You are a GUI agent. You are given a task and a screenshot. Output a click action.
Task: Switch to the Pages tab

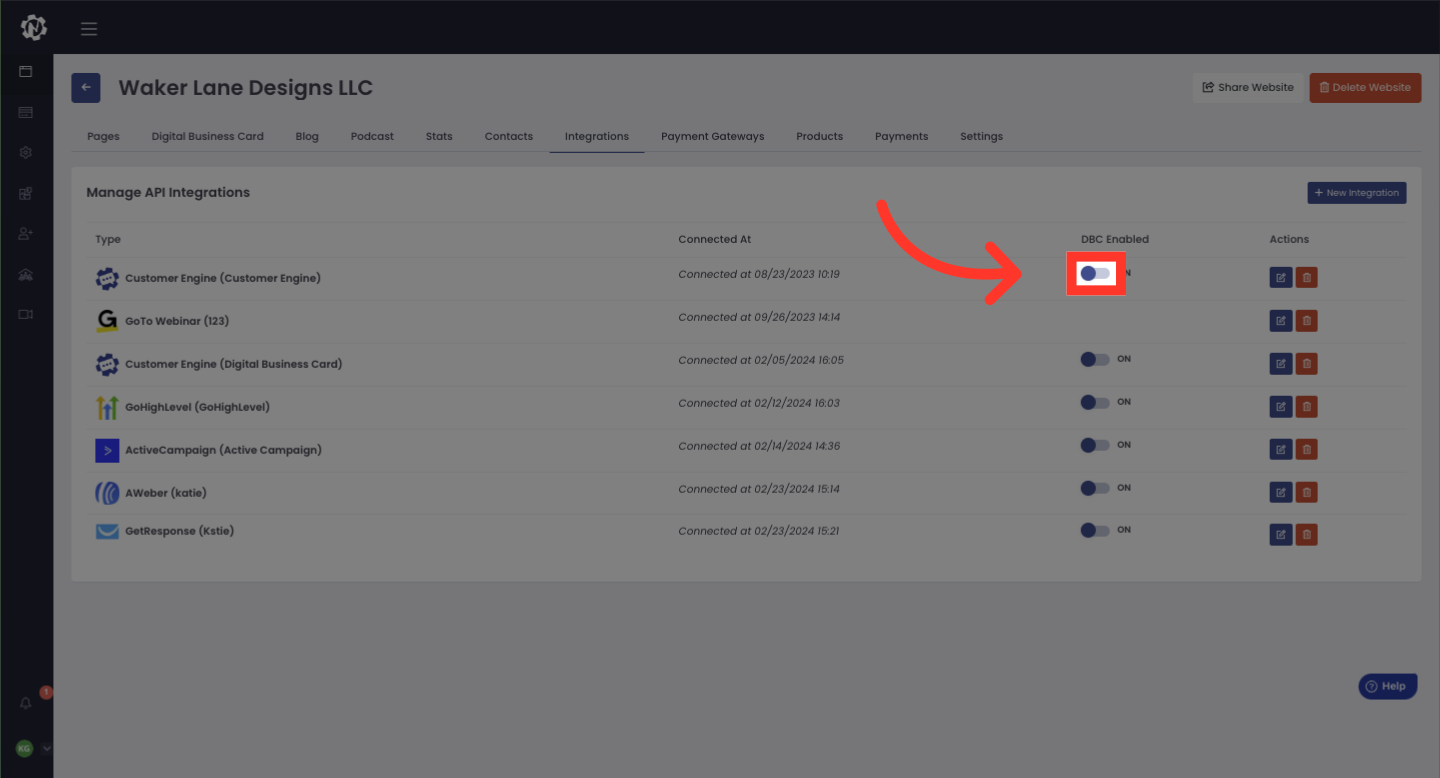coord(103,136)
